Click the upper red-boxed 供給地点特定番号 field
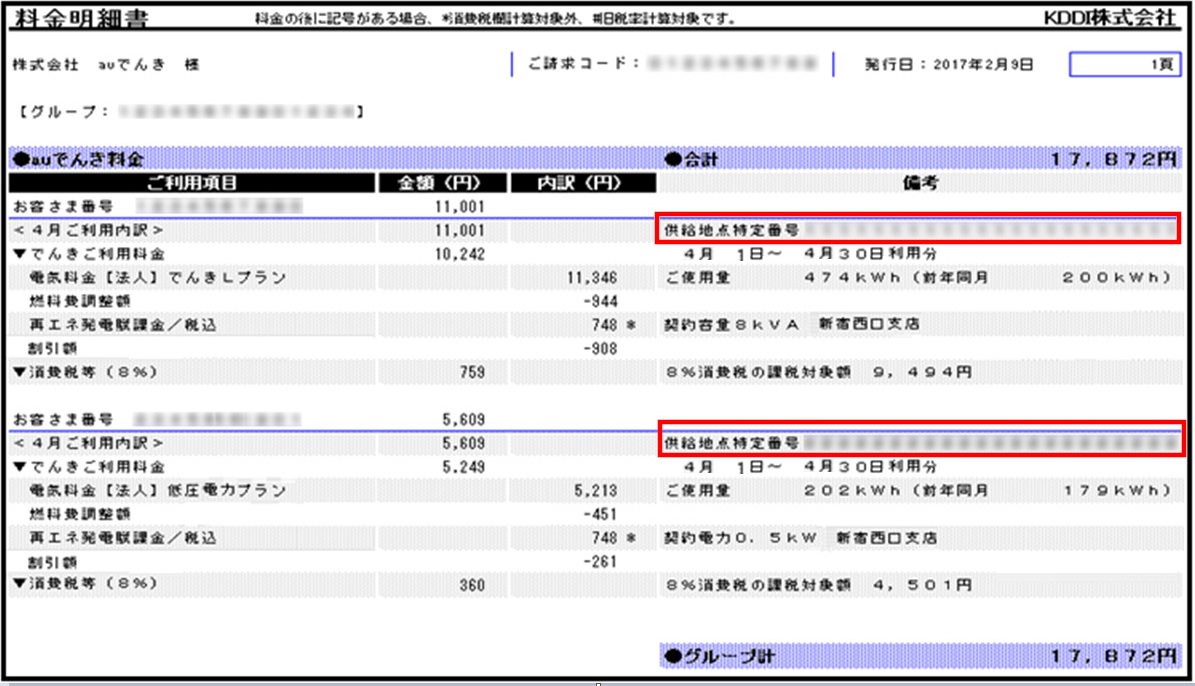The height and width of the screenshot is (686, 1195). point(919,229)
